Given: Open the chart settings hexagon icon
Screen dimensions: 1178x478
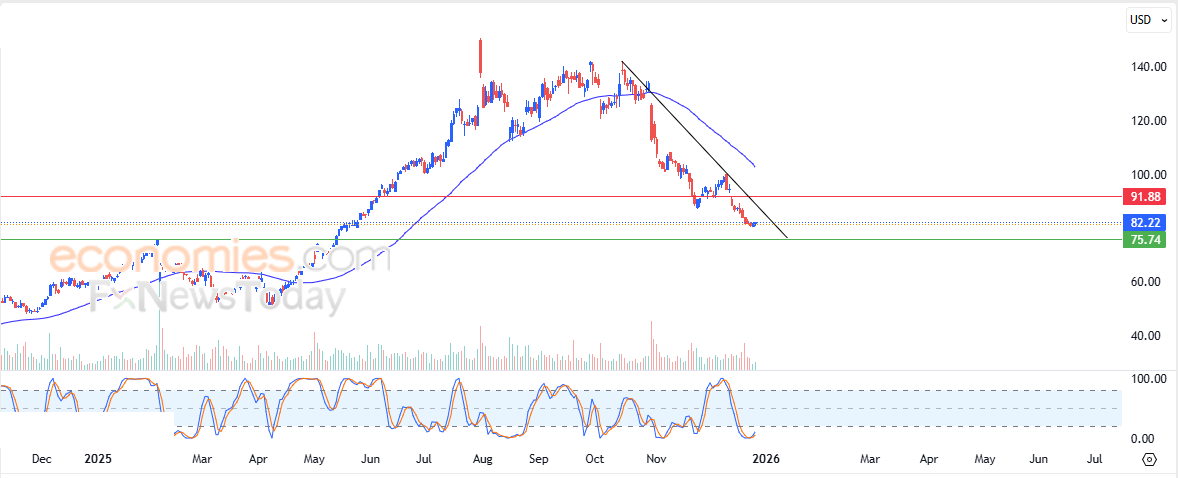Looking at the screenshot, I should point(1149,459).
